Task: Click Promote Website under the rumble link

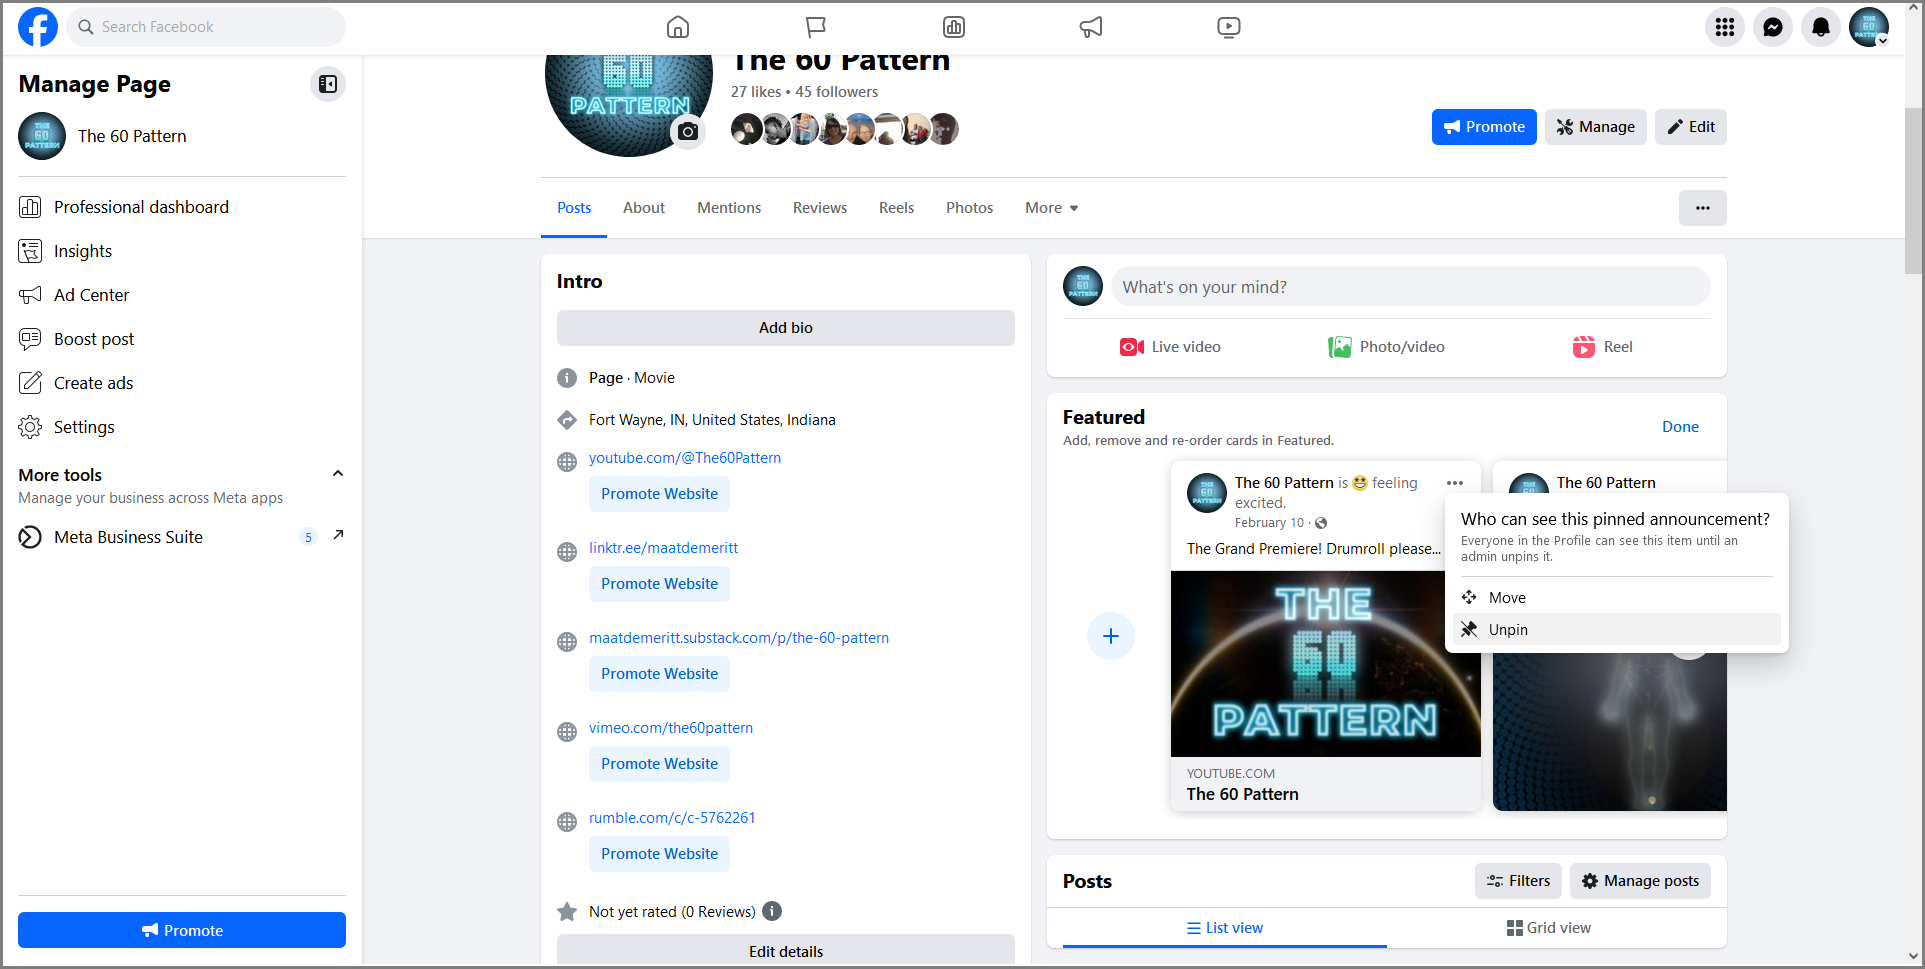Action: [660, 854]
